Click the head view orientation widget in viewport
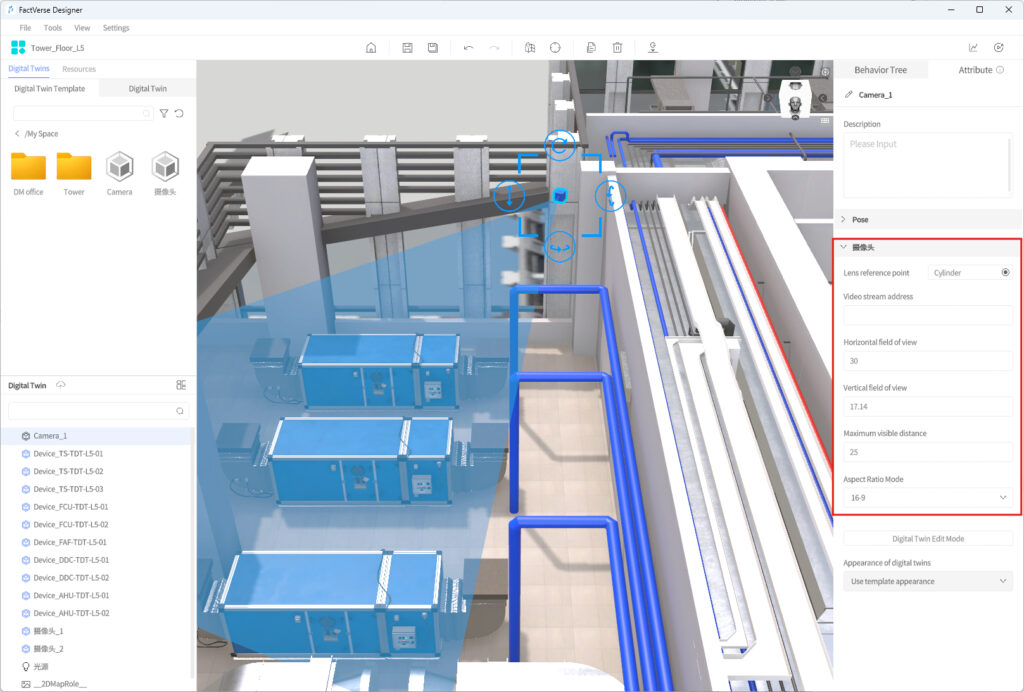This screenshot has width=1024, height=692. (x=795, y=101)
